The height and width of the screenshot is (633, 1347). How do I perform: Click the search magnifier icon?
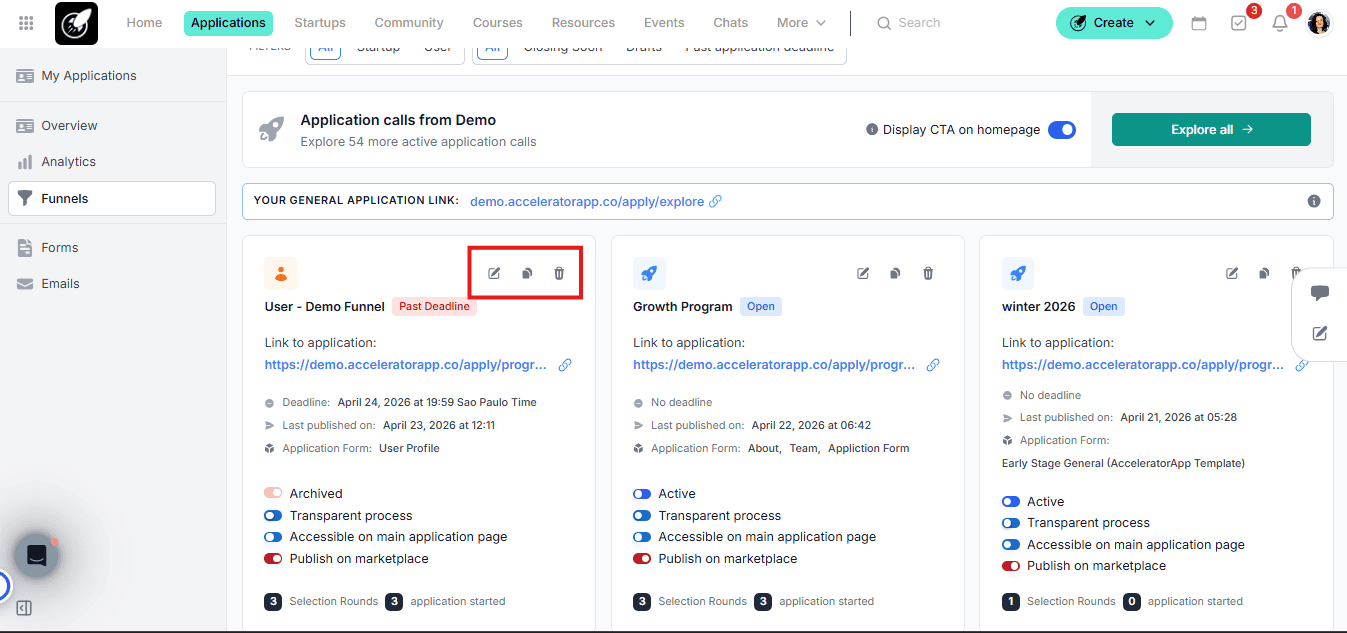(884, 23)
